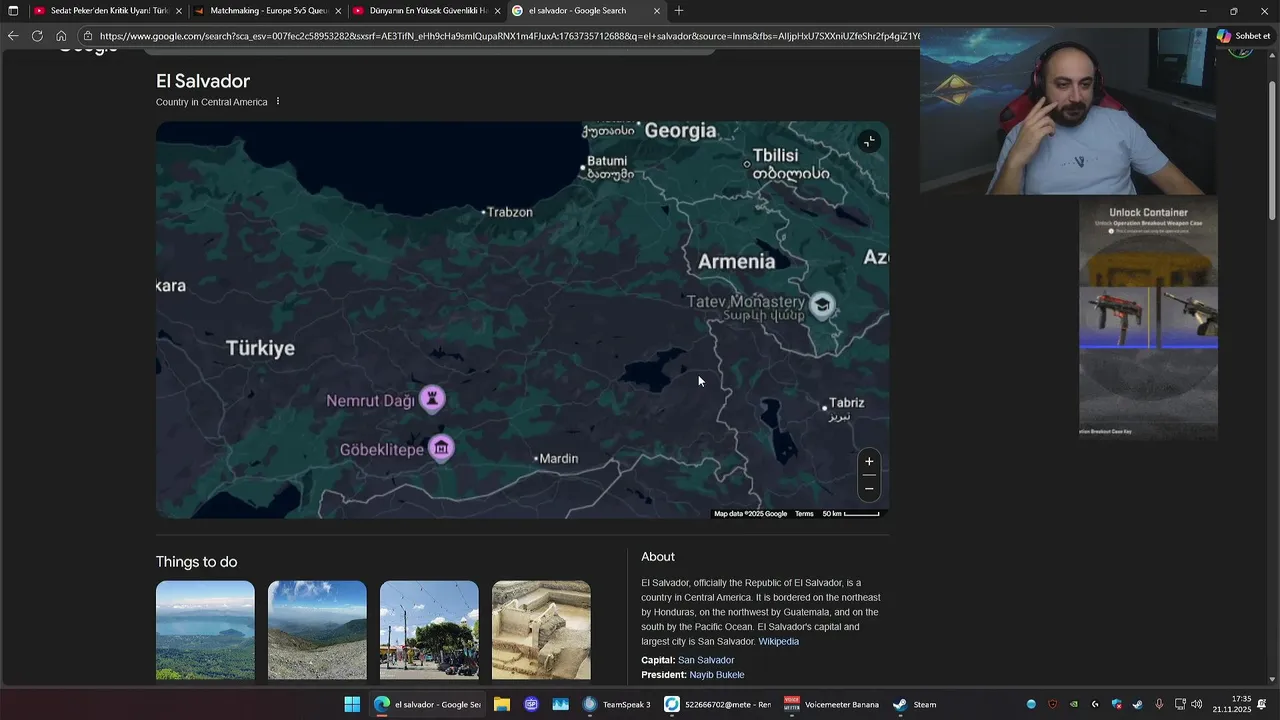Click the NVIDIA tray icon

(x=1074, y=704)
